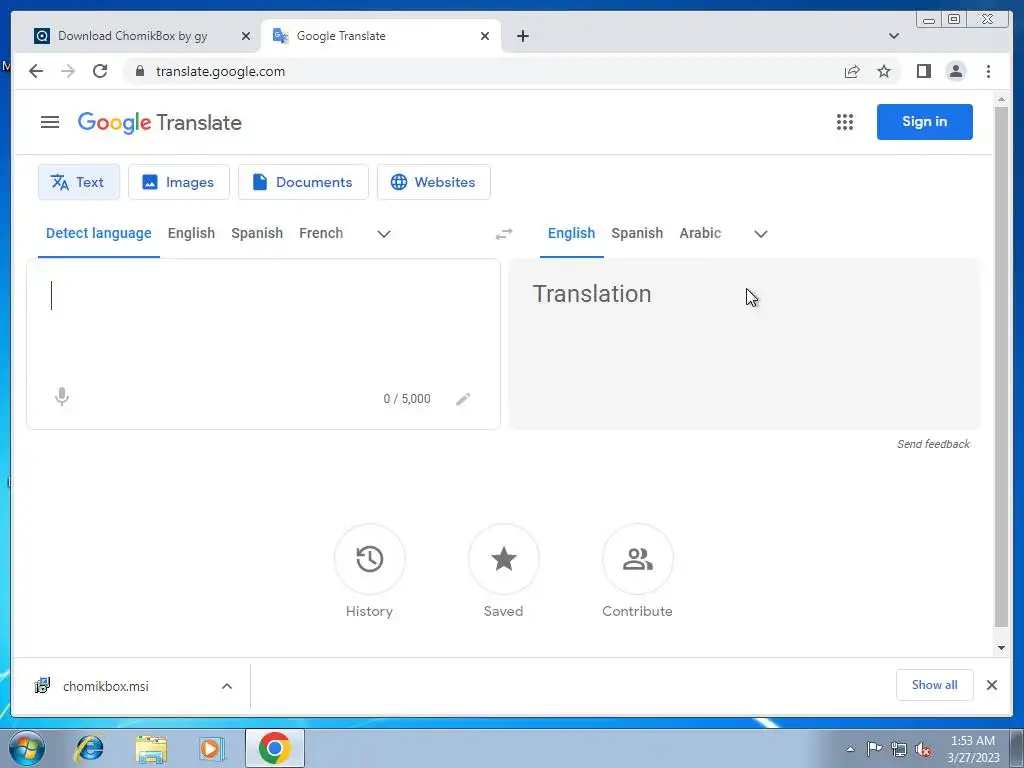Switch to Websites translation
The height and width of the screenshot is (768, 1024).
pos(434,182)
